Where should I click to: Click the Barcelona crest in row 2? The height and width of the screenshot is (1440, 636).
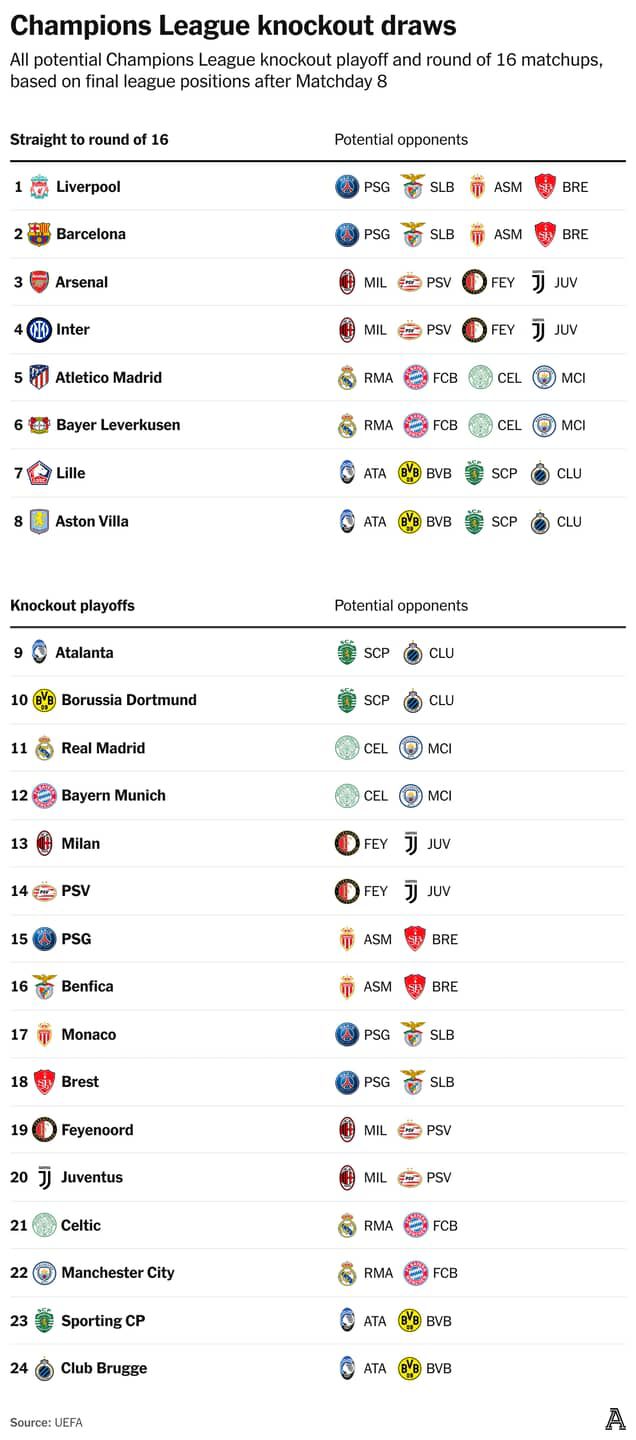click(x=39, y=234)
